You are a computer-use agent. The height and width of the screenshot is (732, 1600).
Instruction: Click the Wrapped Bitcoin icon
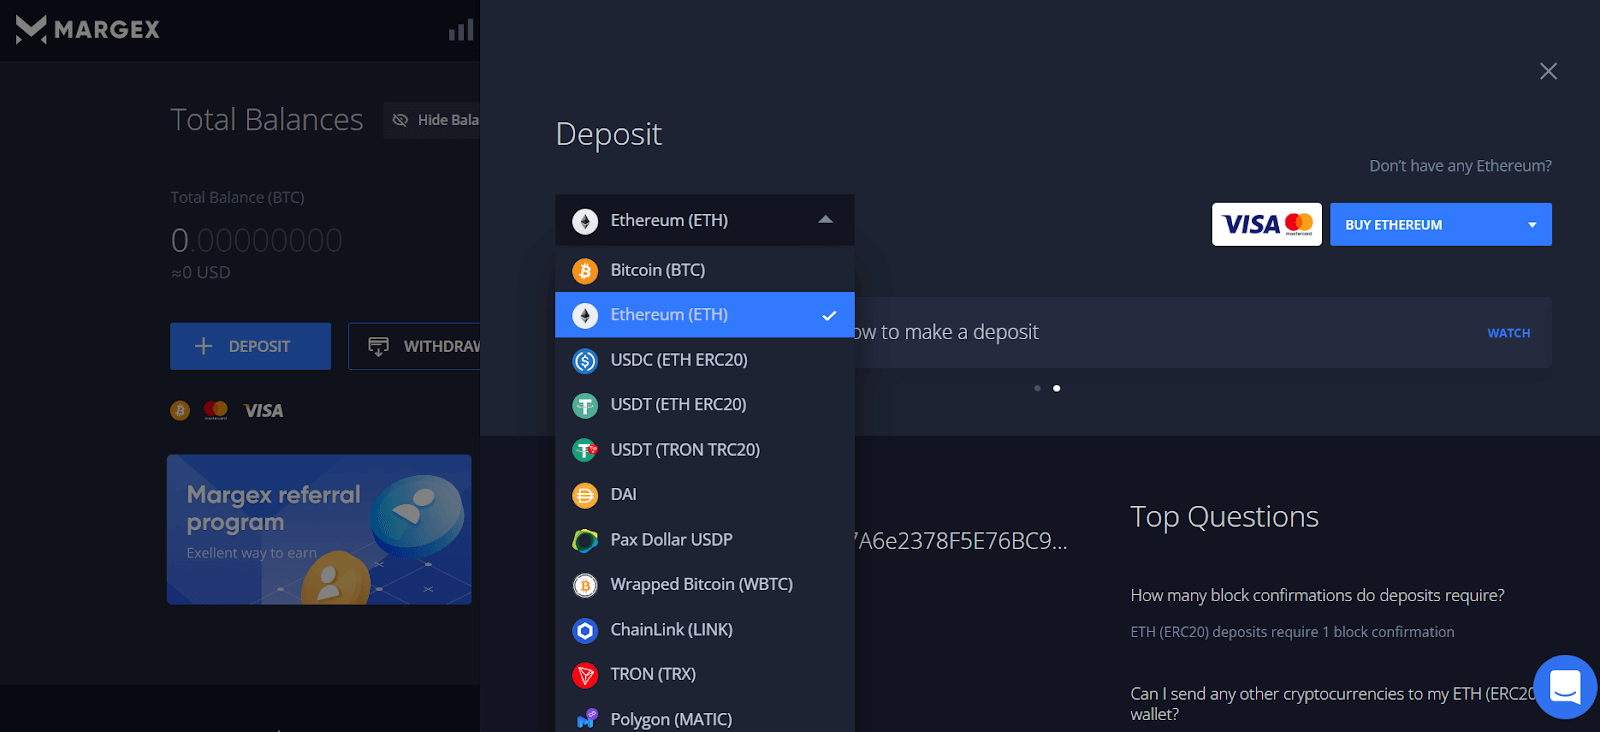[585, 585]
